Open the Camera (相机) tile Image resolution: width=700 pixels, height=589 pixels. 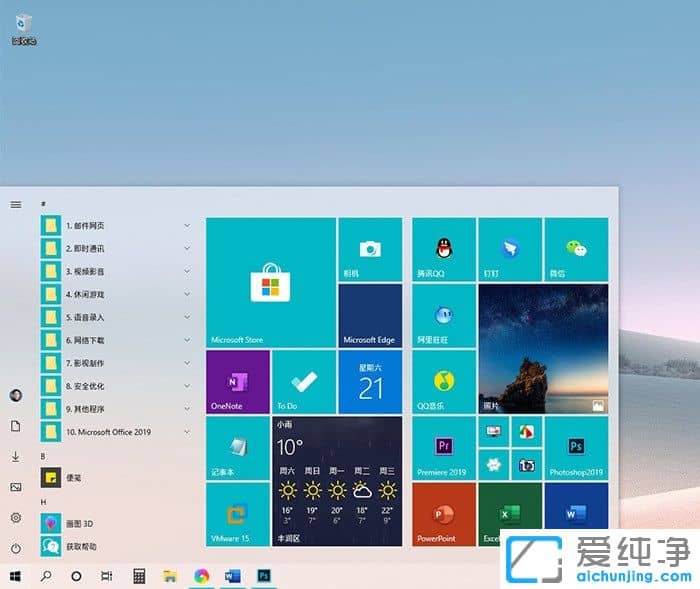coord(370,250)
